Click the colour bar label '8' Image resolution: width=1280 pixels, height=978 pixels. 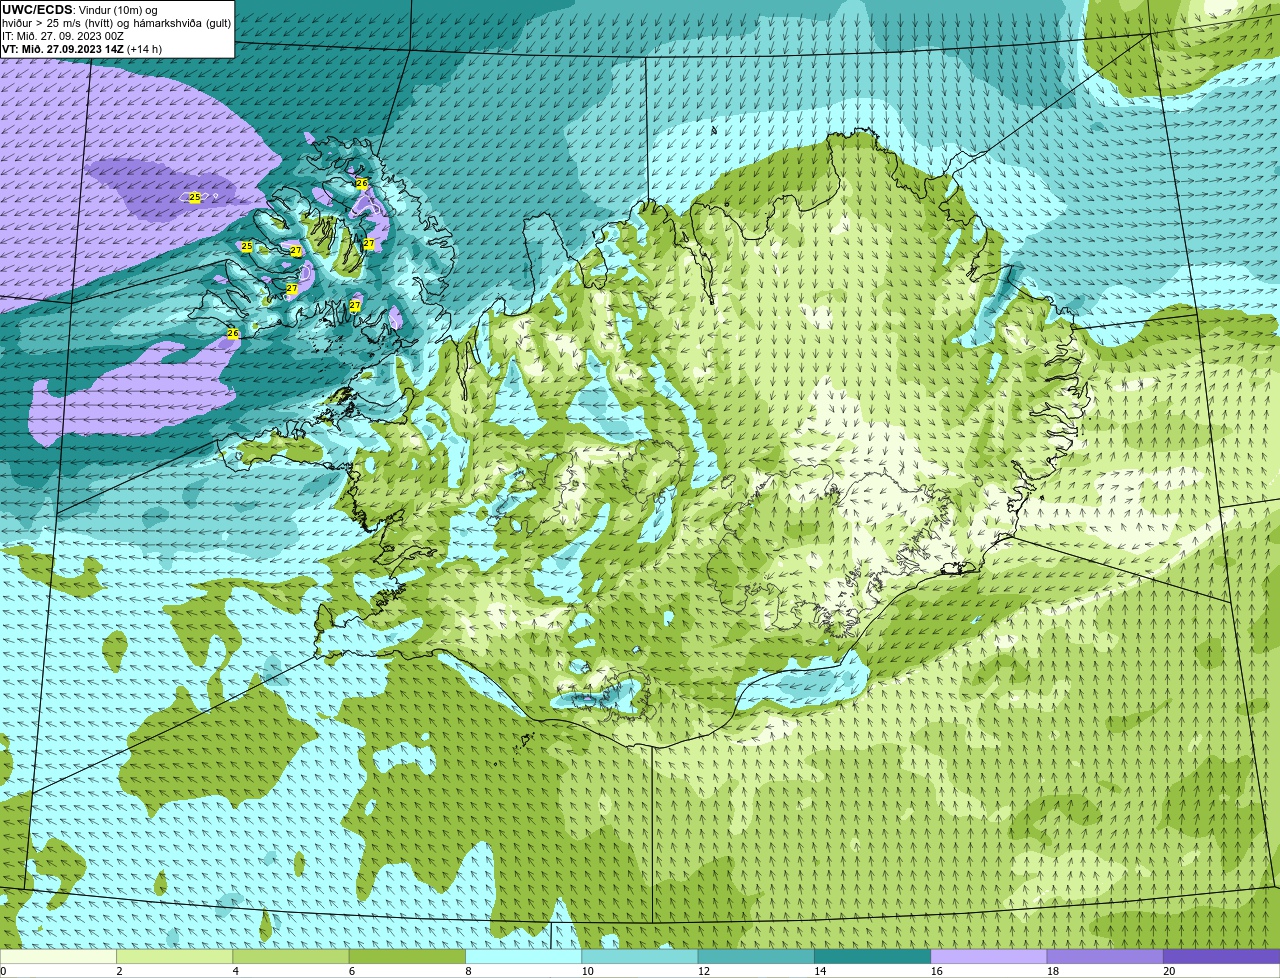coord(469,971)
